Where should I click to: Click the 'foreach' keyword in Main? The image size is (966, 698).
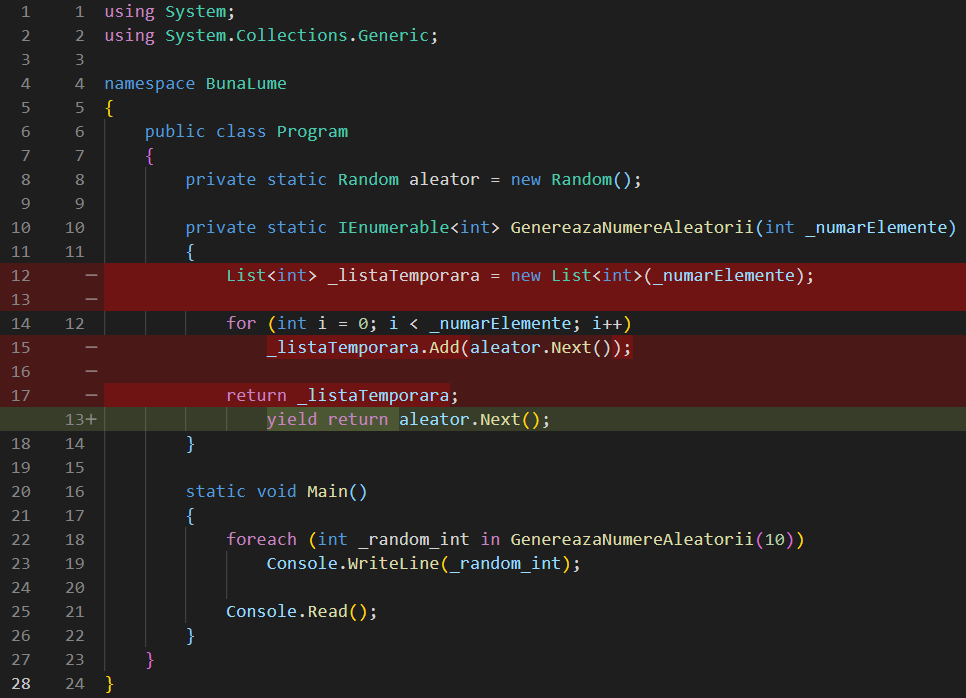pyautogui.click(x=261, y=540)
